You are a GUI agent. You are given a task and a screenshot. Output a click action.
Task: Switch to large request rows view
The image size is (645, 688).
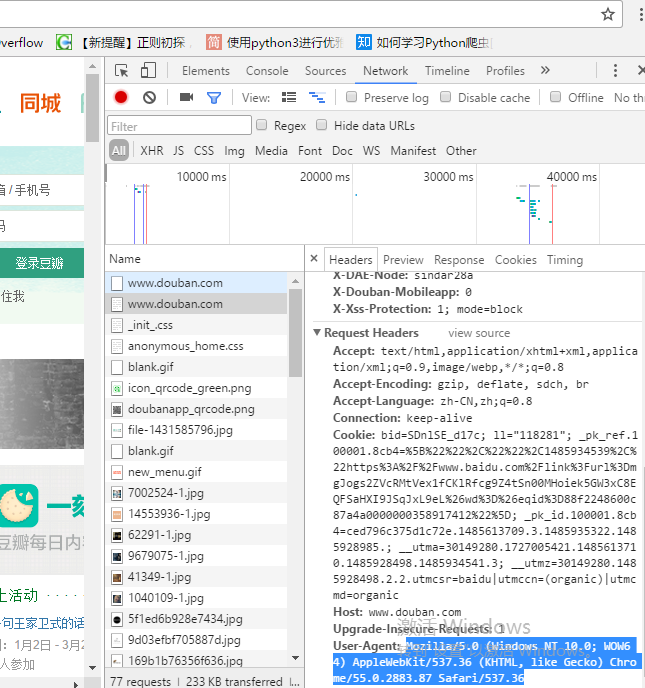[x=289, y=97]
